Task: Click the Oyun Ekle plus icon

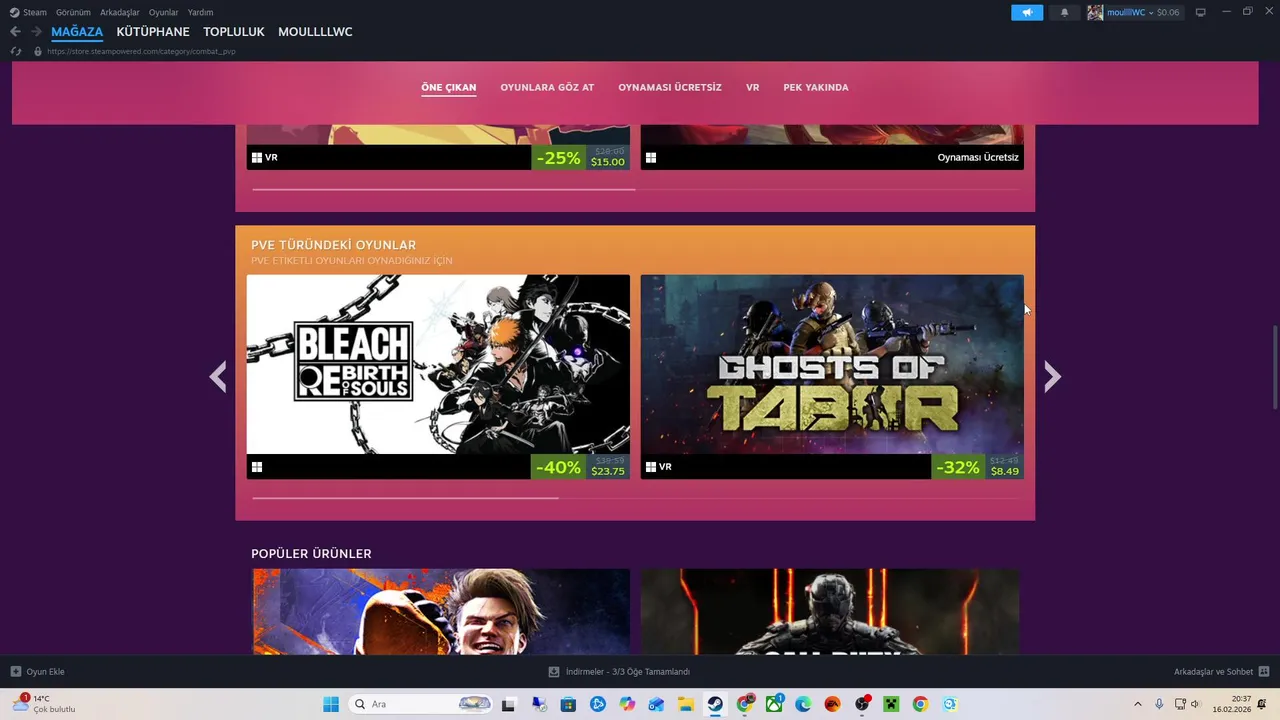Action: [x=15, y=671]
